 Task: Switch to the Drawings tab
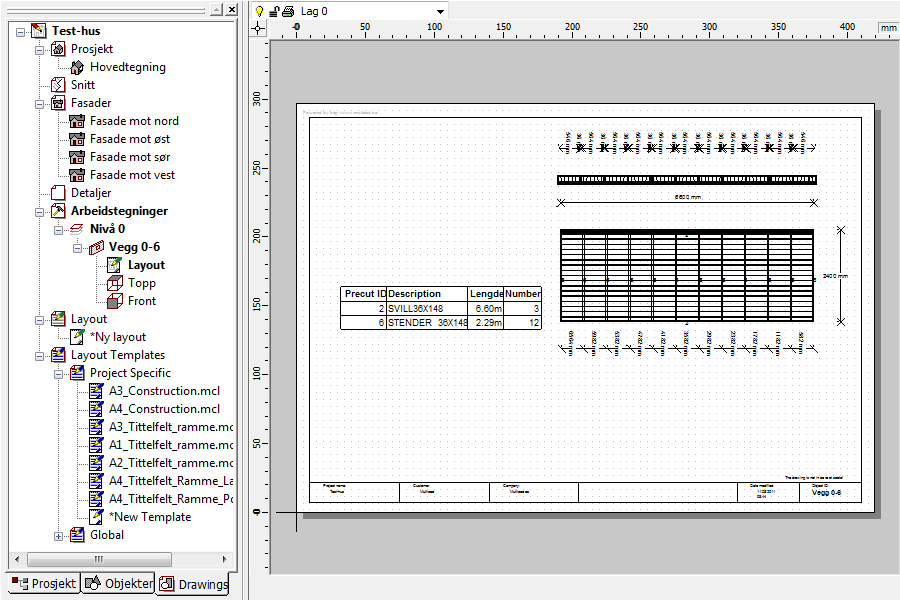[x=193, y=584]
